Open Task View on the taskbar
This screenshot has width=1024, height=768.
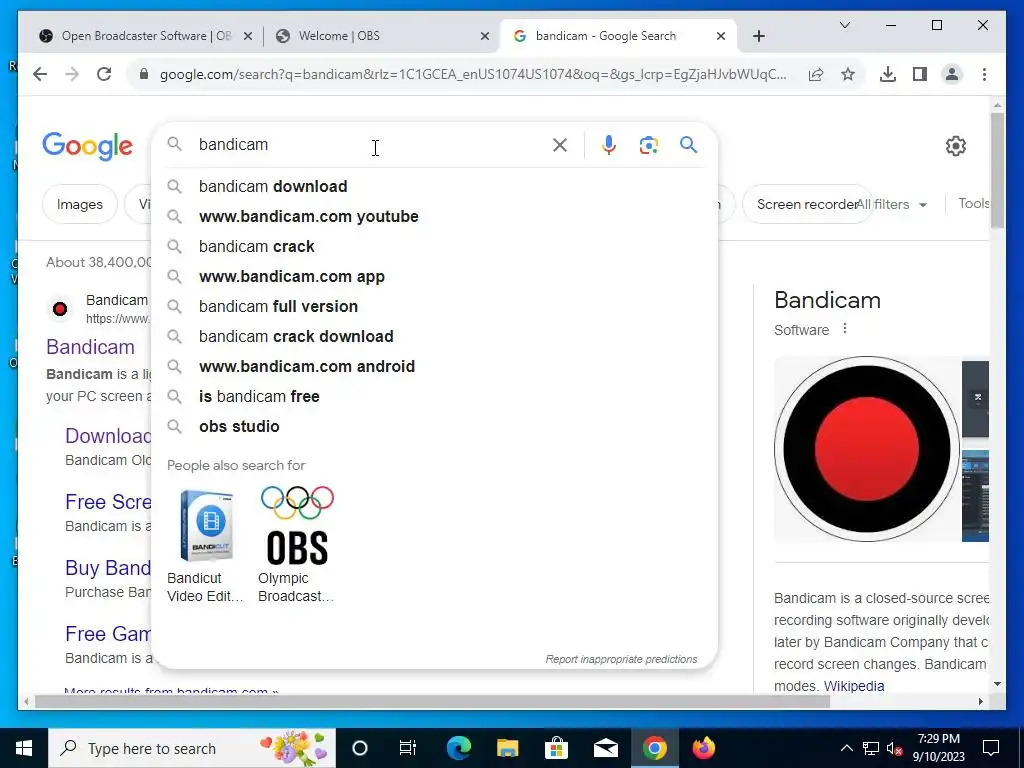(408, 748)
